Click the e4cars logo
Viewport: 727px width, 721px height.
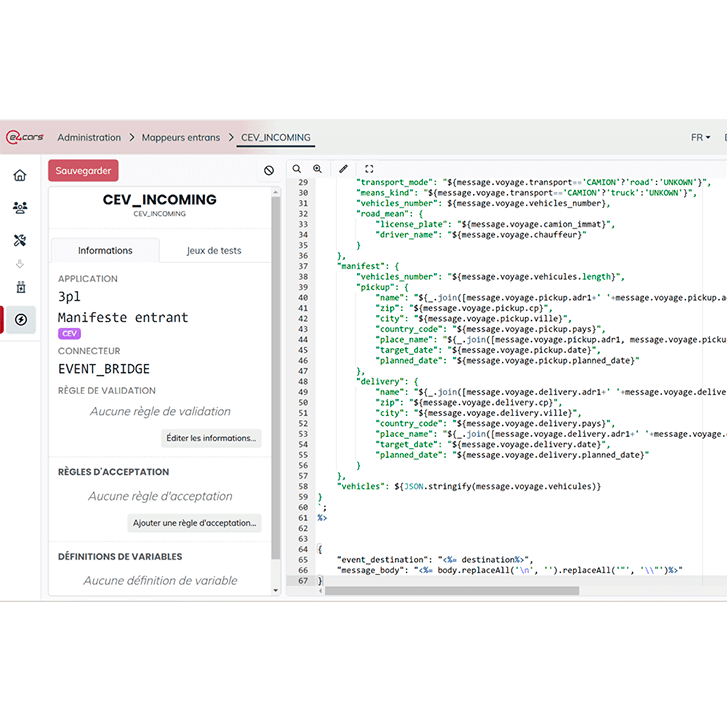[x=22, y=138]
